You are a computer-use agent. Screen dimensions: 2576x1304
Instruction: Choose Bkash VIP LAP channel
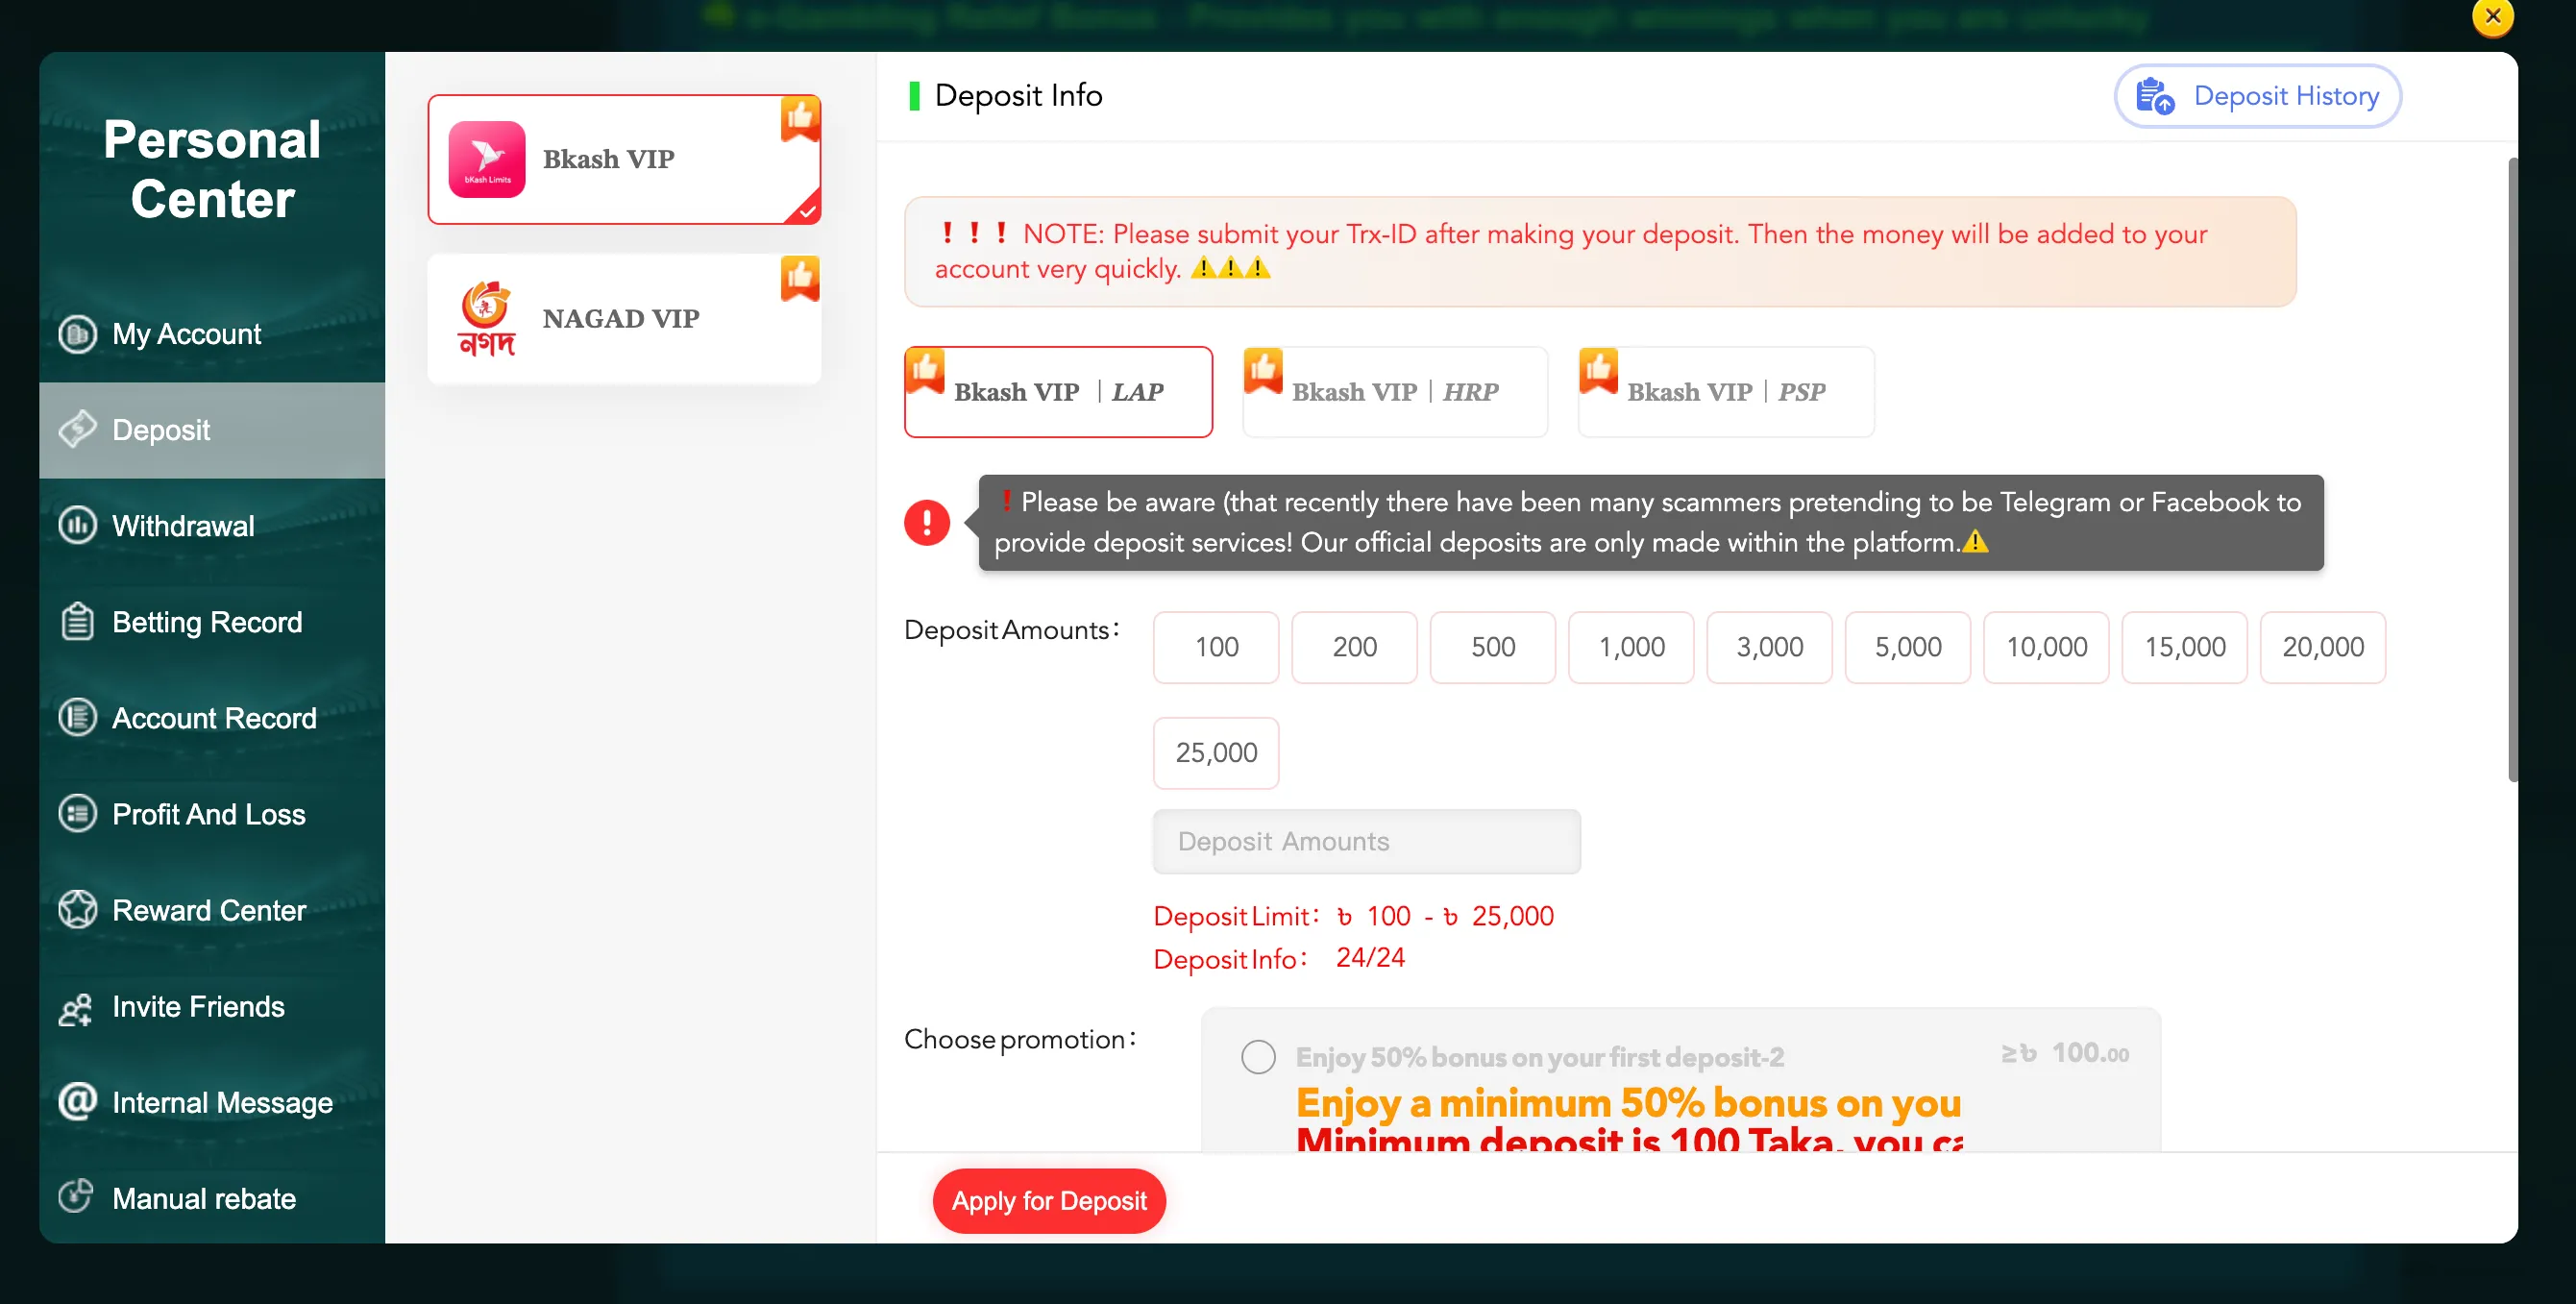click(1058, 392)
